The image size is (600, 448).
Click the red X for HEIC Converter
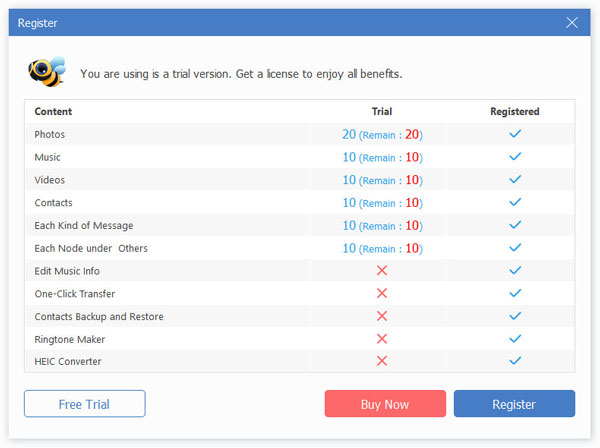point(382,361)
